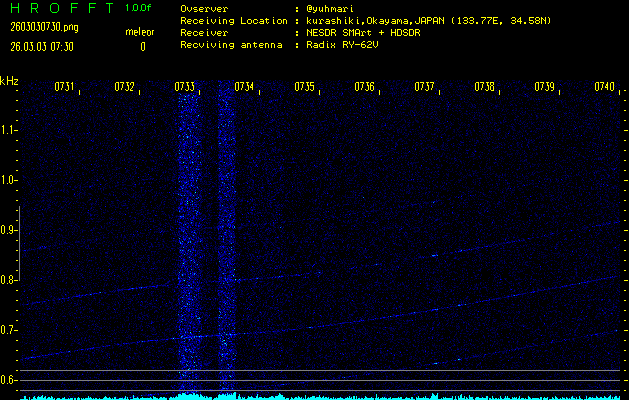
Task: Click the 0734 time marker
Action: pos(244,88)
